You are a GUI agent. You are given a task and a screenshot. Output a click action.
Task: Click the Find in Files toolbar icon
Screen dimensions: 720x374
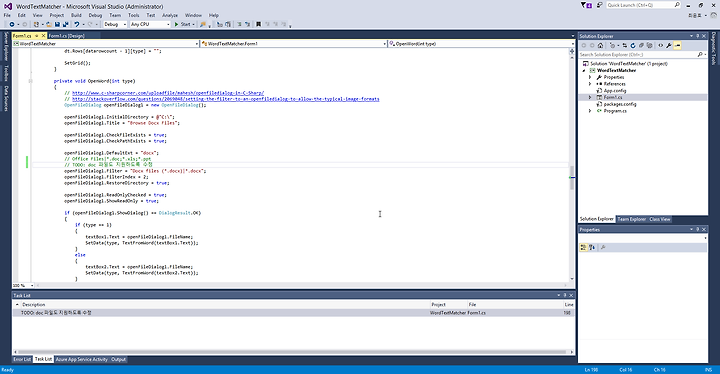202,24
